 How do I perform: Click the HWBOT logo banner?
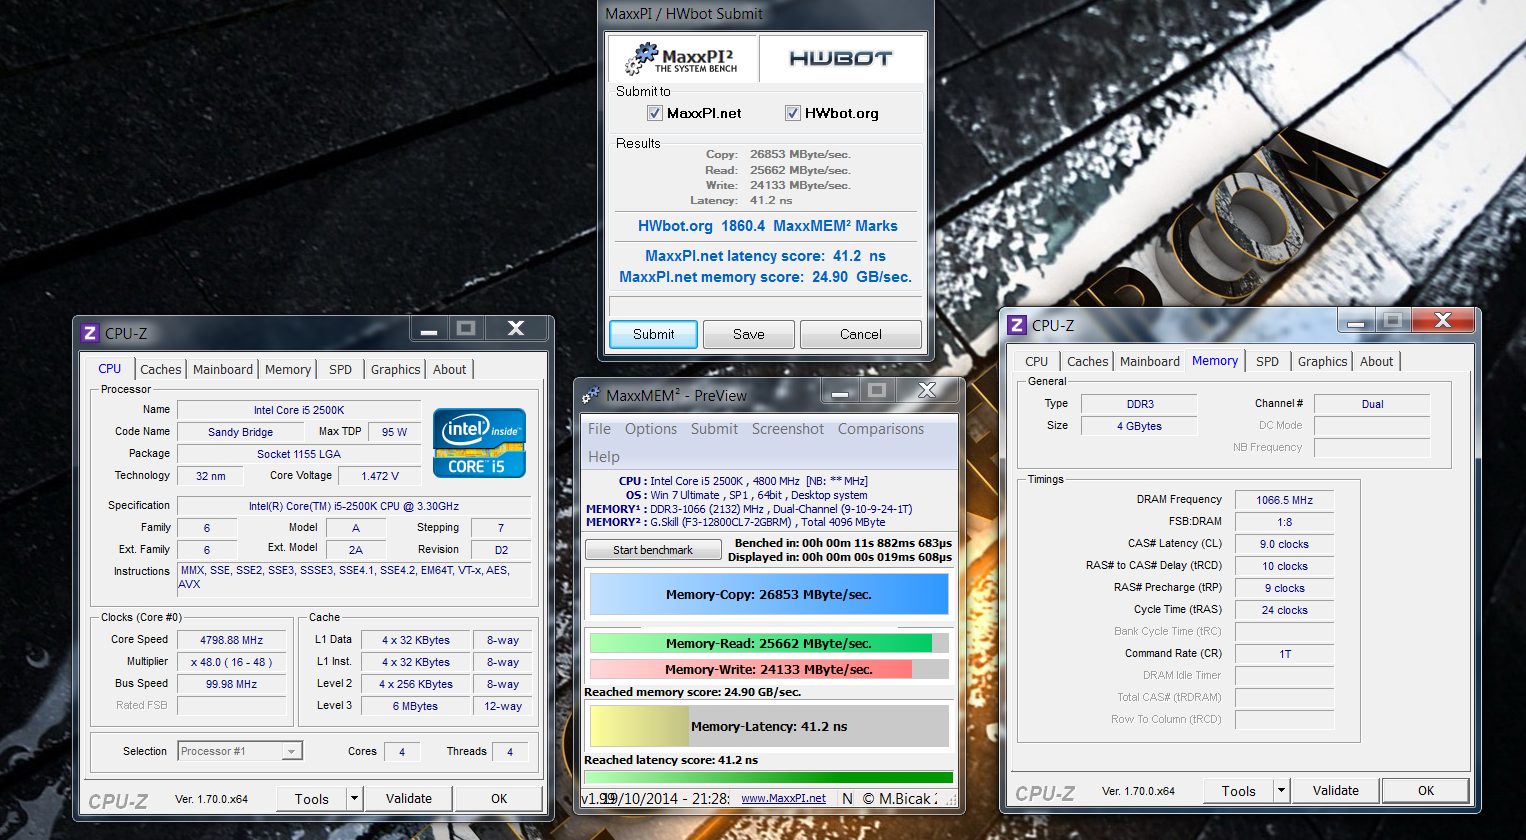point(840,59)
